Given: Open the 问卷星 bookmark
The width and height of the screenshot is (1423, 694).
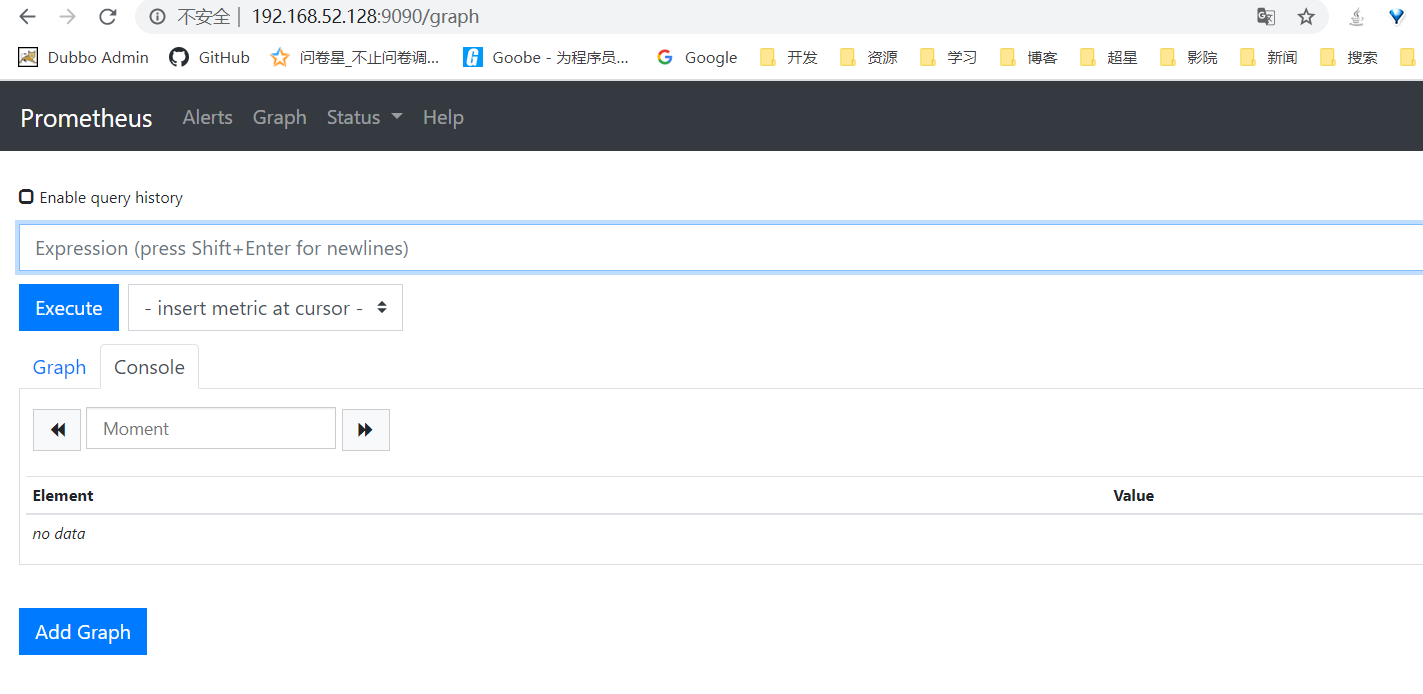Looking at the screenshot, I should [x=355, y=57].
